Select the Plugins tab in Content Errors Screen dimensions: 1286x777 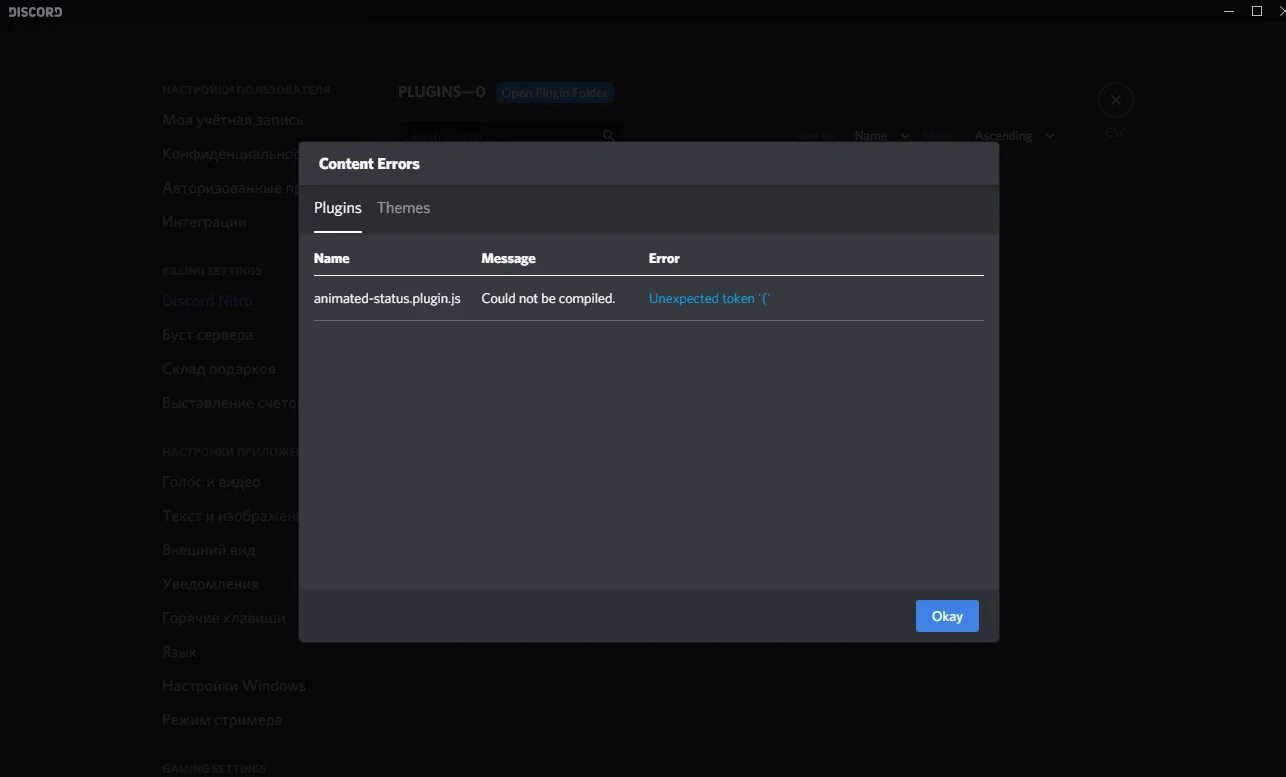338,208
